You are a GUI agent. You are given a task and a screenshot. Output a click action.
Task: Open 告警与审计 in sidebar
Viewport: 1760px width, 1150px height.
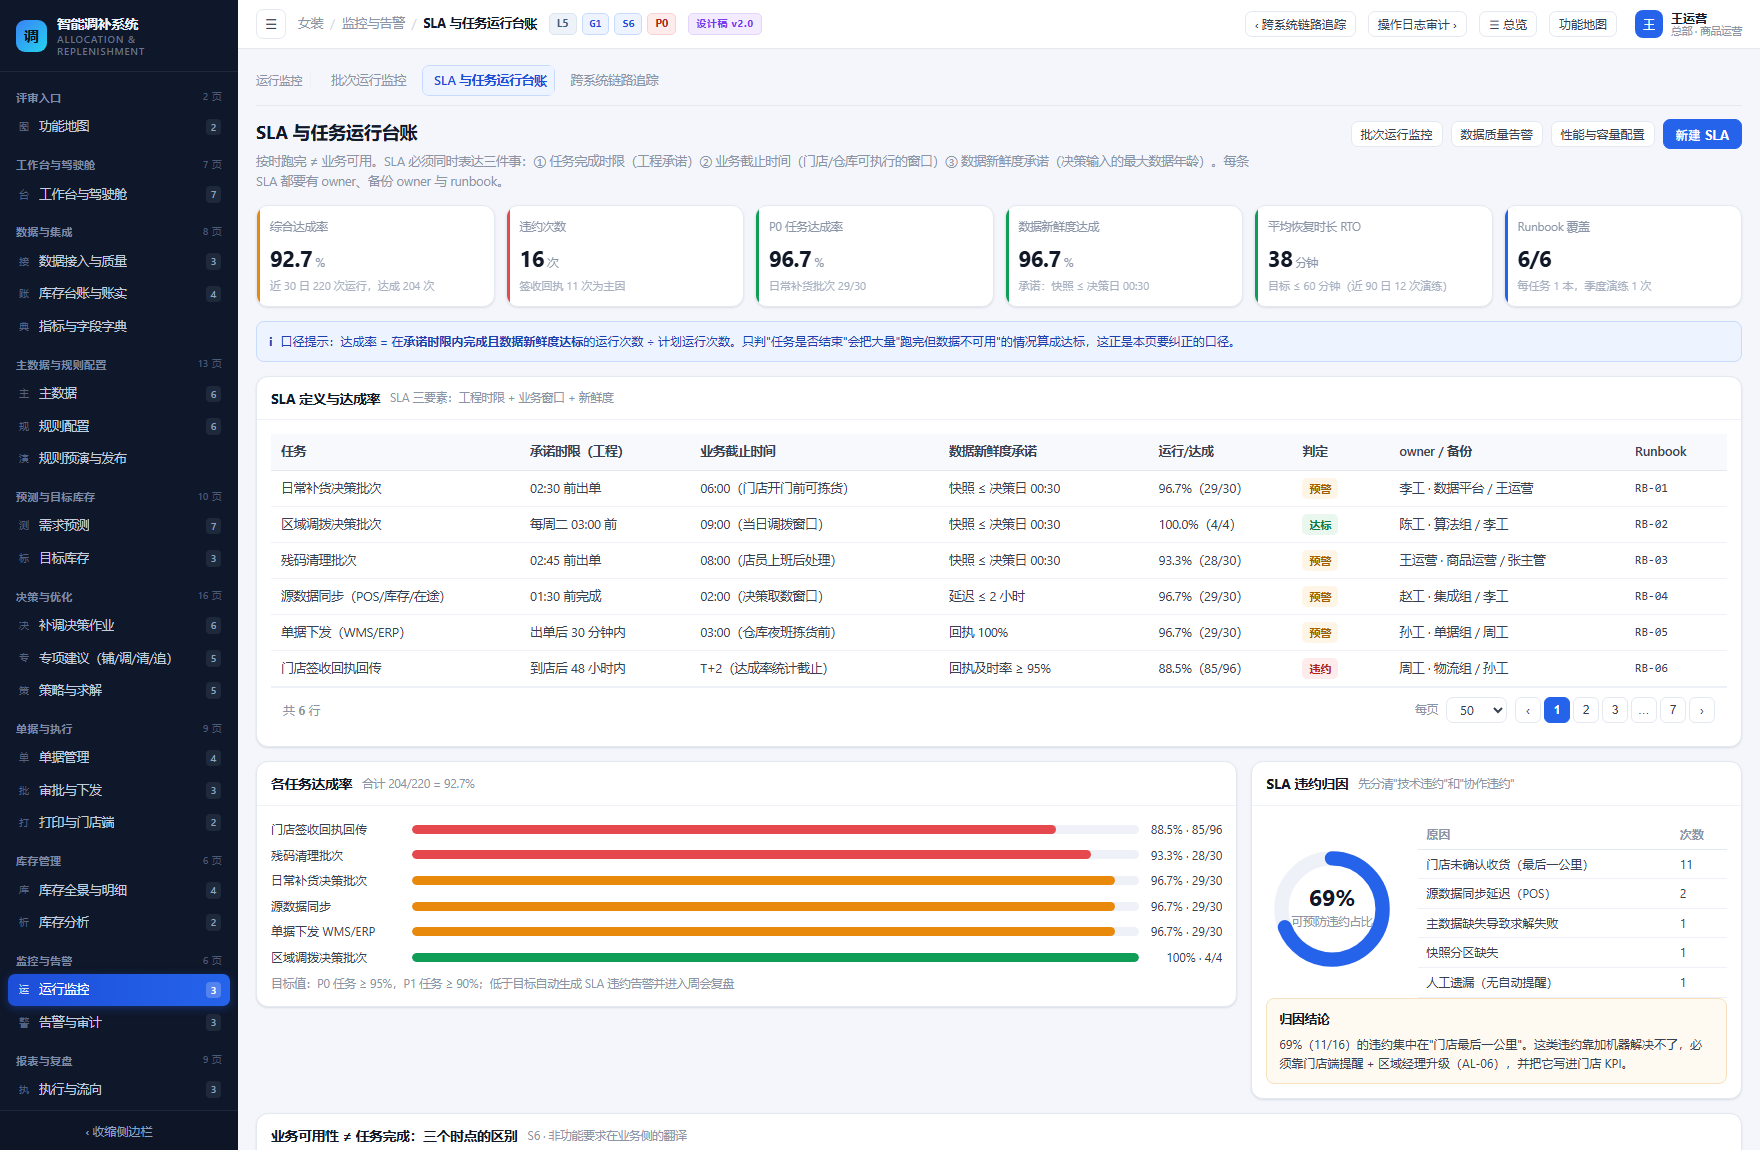click(119, 1023)
